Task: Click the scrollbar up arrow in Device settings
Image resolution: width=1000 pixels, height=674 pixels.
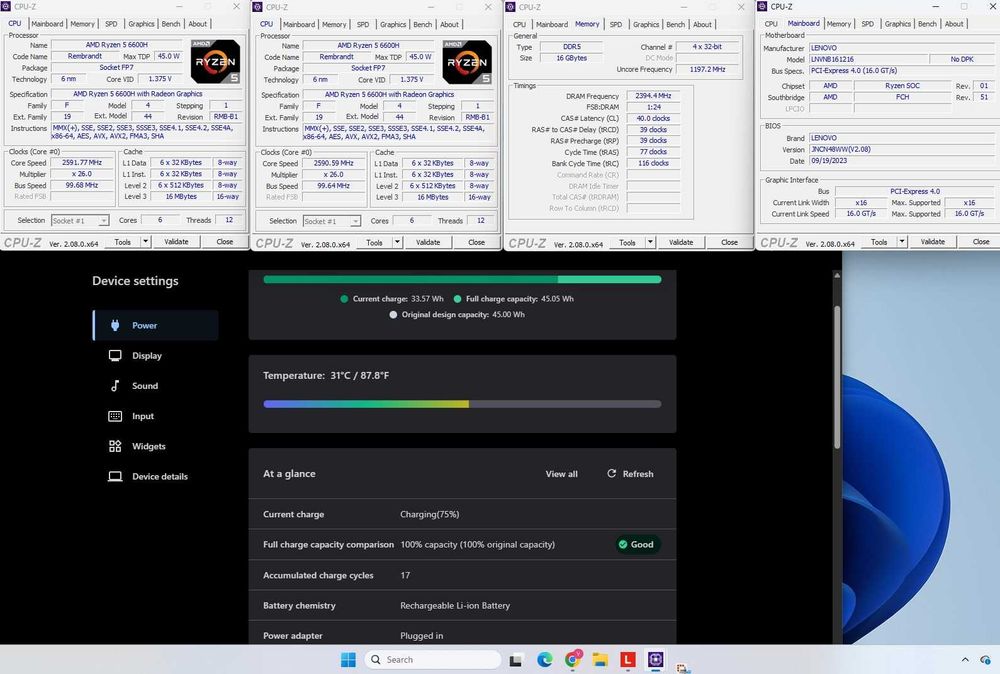Action: click(x=837, y=275)
